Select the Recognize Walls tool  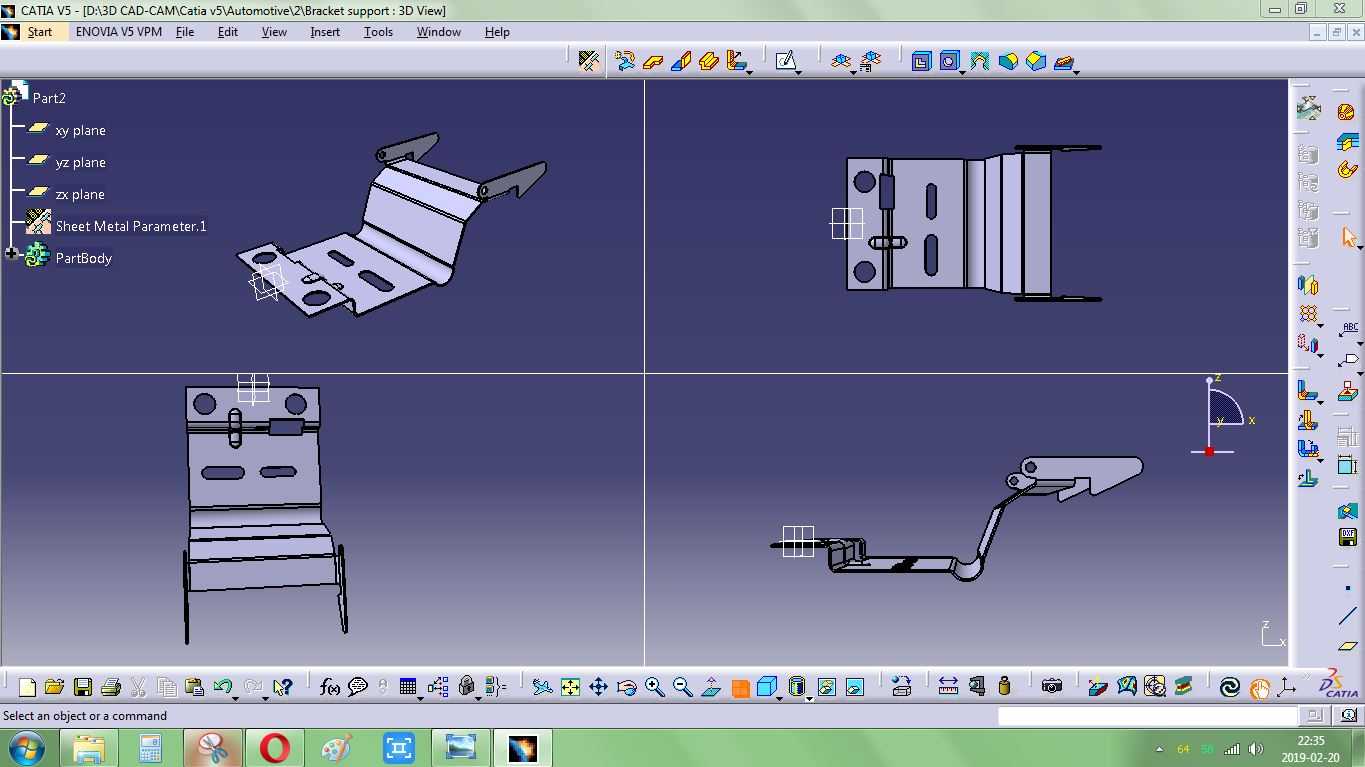(626, 61)
